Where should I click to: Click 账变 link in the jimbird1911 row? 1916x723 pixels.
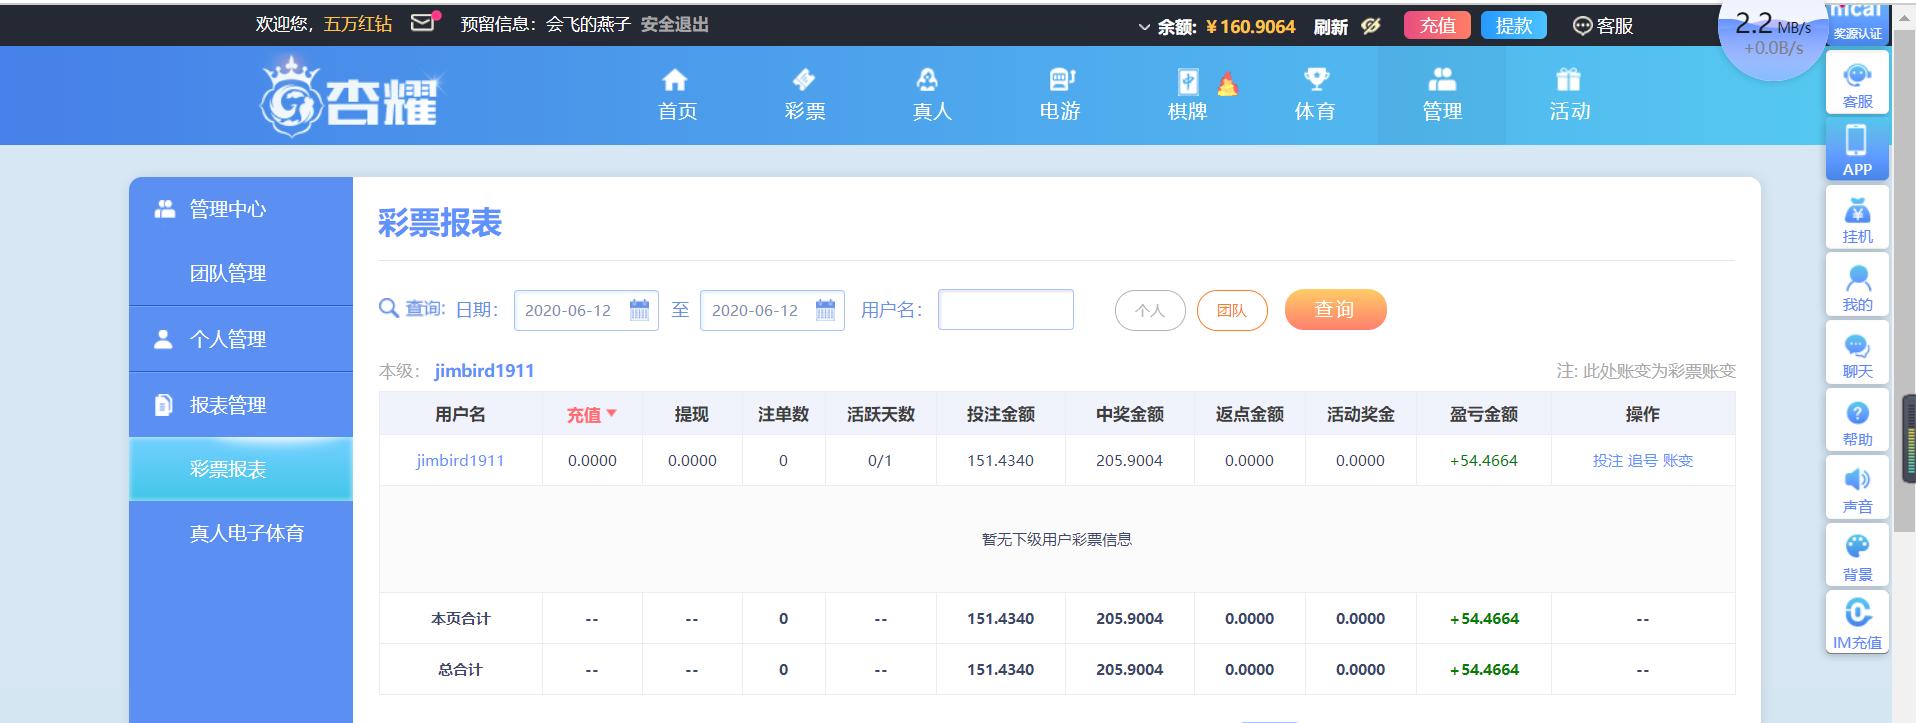coord(1677,460)
